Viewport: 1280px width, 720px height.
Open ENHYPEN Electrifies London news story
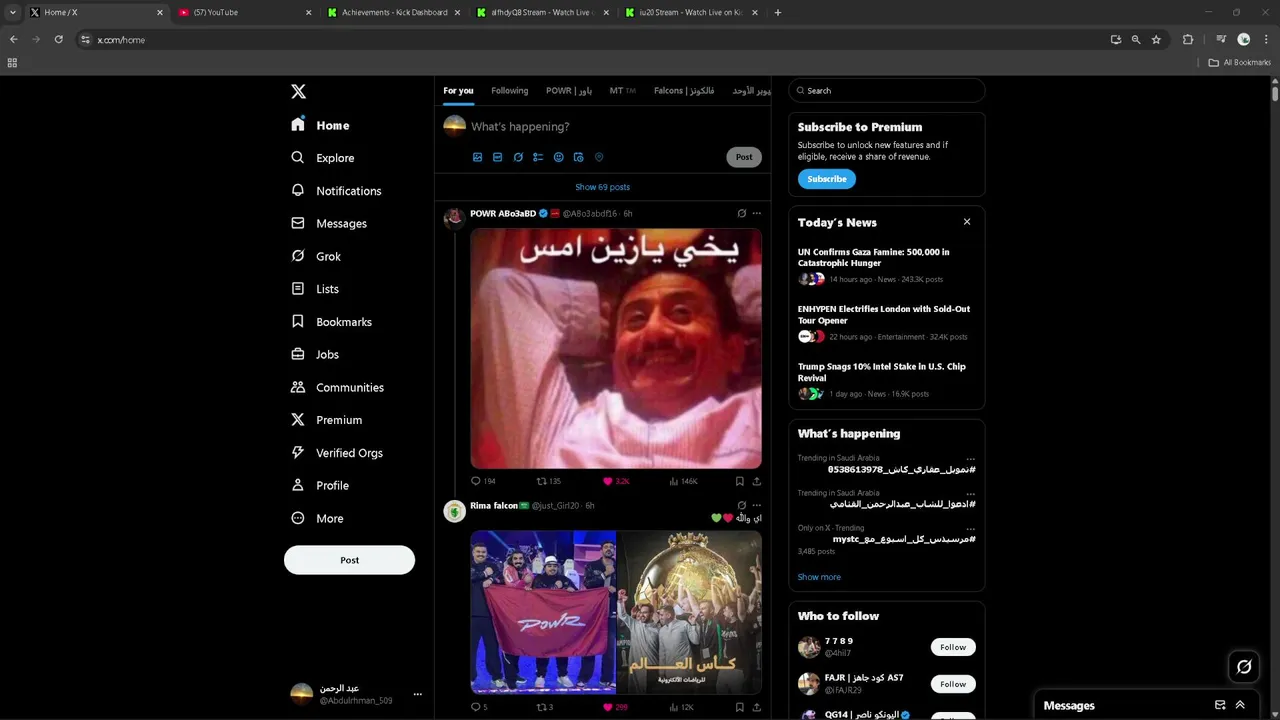(886, 322)
